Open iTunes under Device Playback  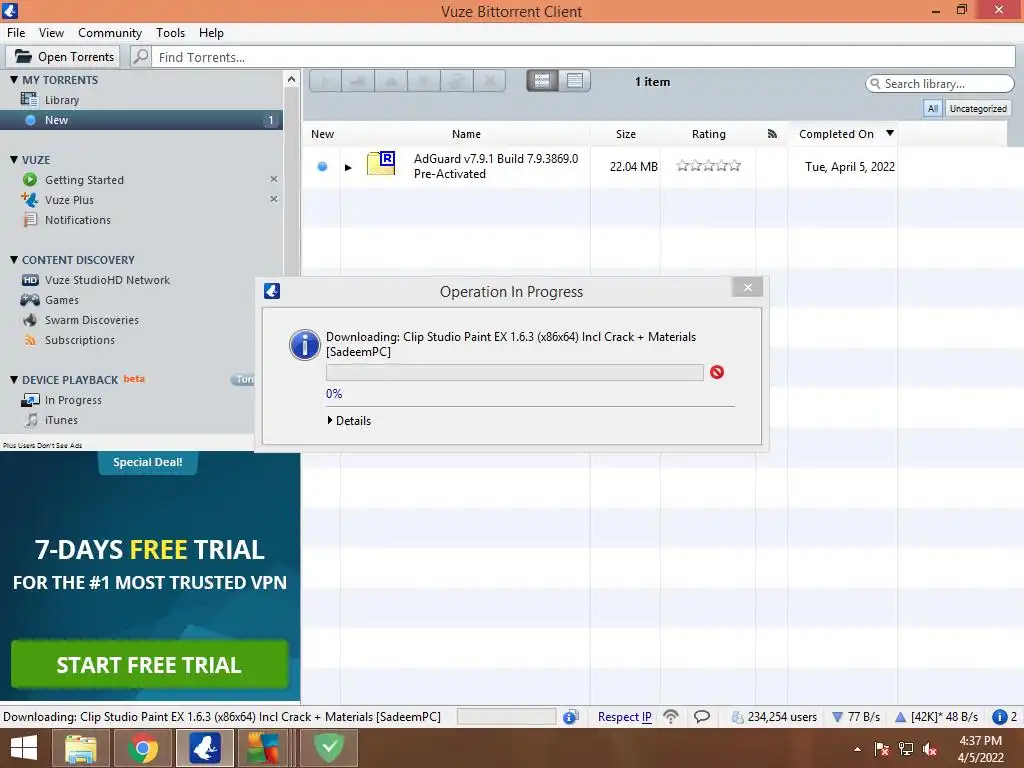[x=61, y=420]
